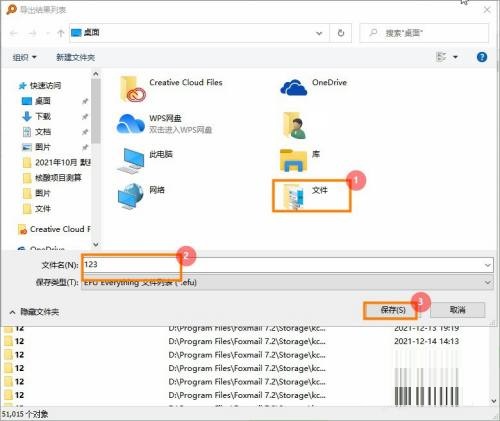Select the OneDrive cloud icon

[293, 87]
